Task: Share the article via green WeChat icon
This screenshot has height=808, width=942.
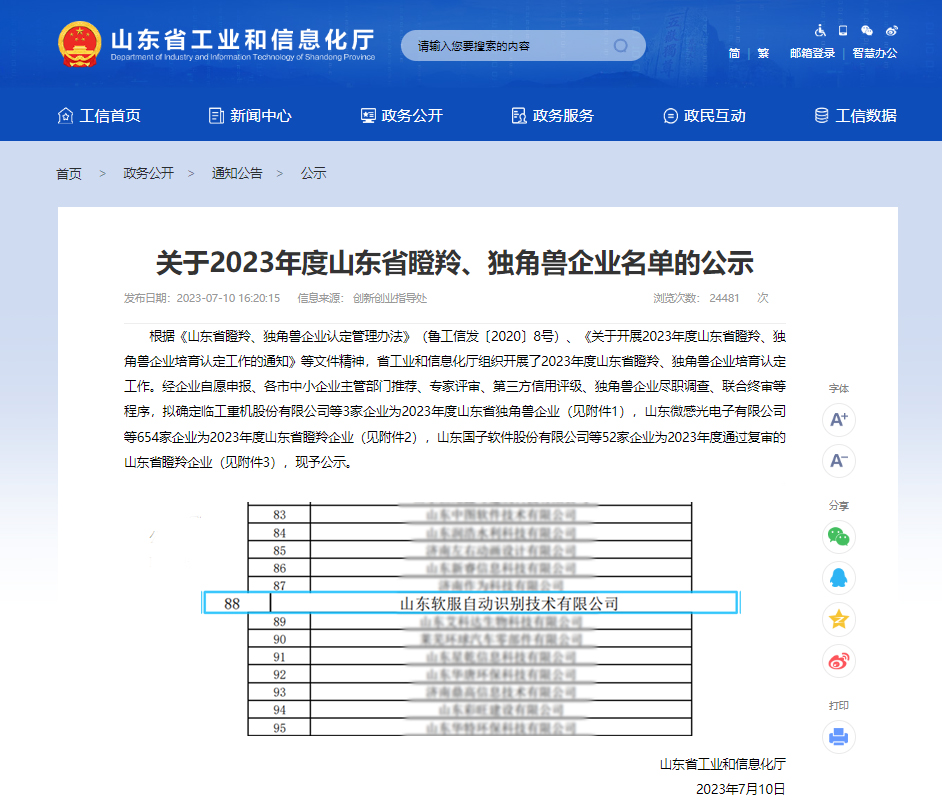Action: pos(838,537)
